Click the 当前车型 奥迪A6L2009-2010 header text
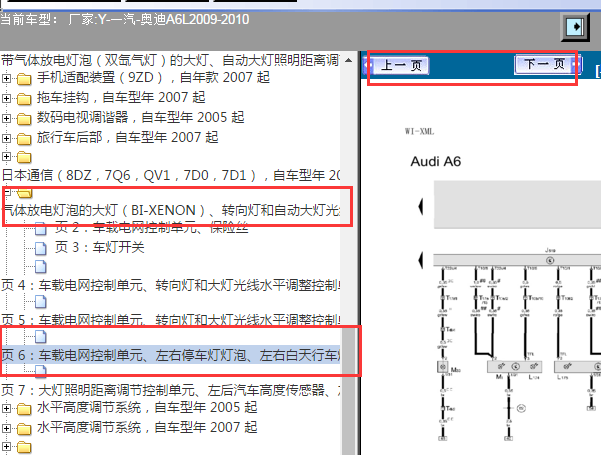 tap(125, 19)
